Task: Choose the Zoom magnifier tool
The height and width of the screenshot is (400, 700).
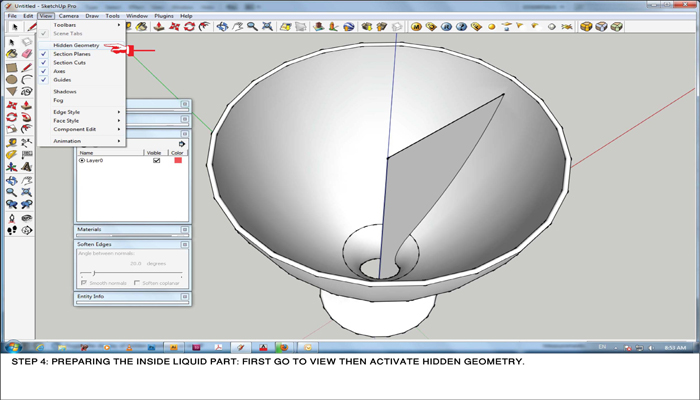Action: pyautogui.click(x=253, y=27)
